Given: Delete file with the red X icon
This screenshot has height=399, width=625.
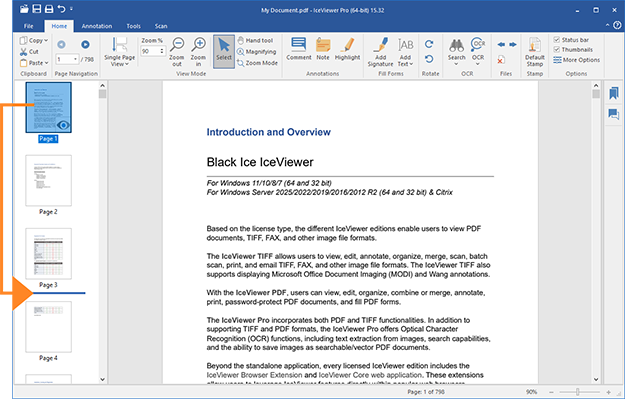Looking at the screenshot, I should click(501, 60).
